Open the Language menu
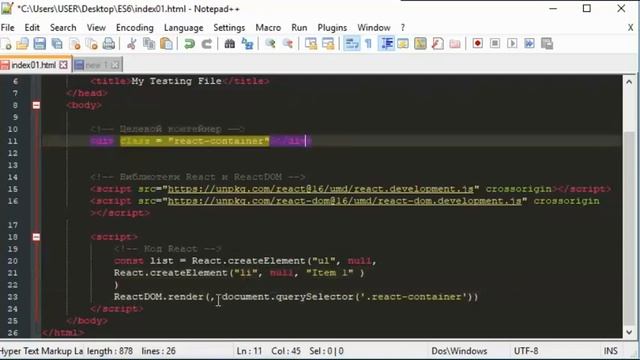 coord(184,27)
